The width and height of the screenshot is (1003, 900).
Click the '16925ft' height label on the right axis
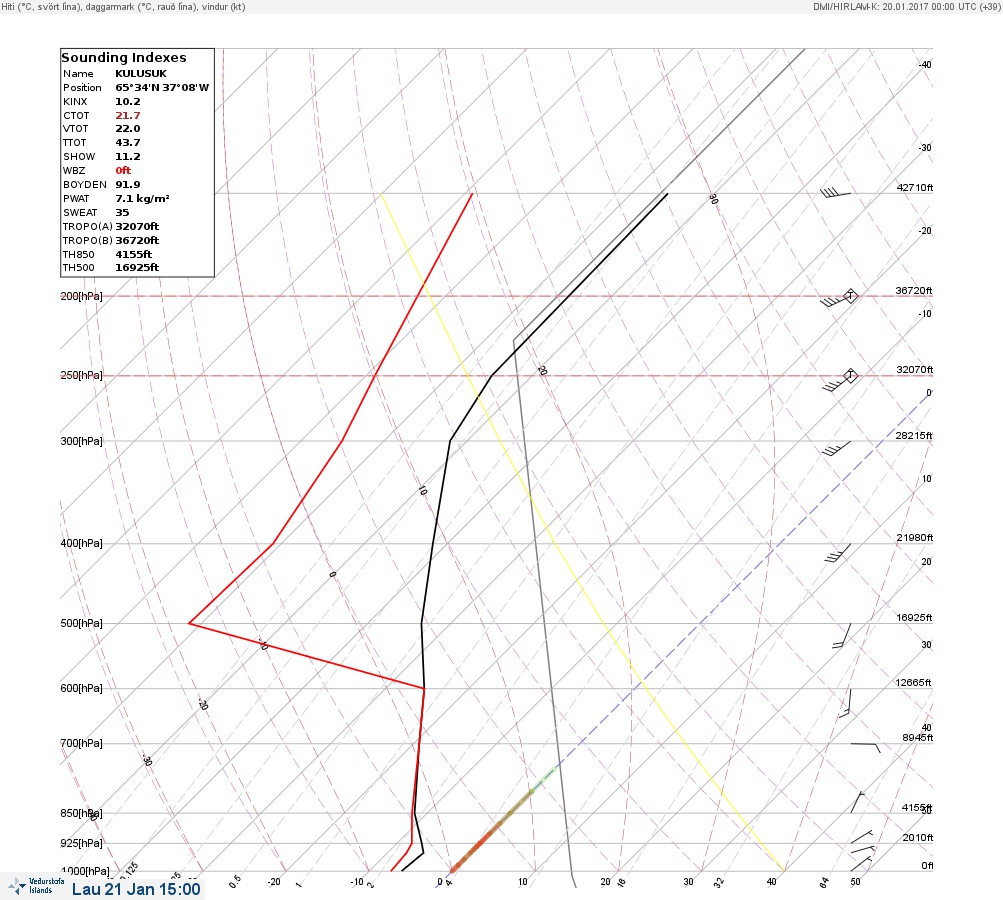pyautogui.click(x=914, y=617)
